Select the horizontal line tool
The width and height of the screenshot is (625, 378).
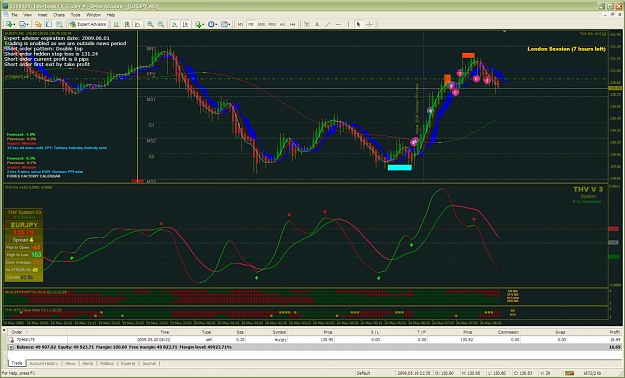coord(338,24)
